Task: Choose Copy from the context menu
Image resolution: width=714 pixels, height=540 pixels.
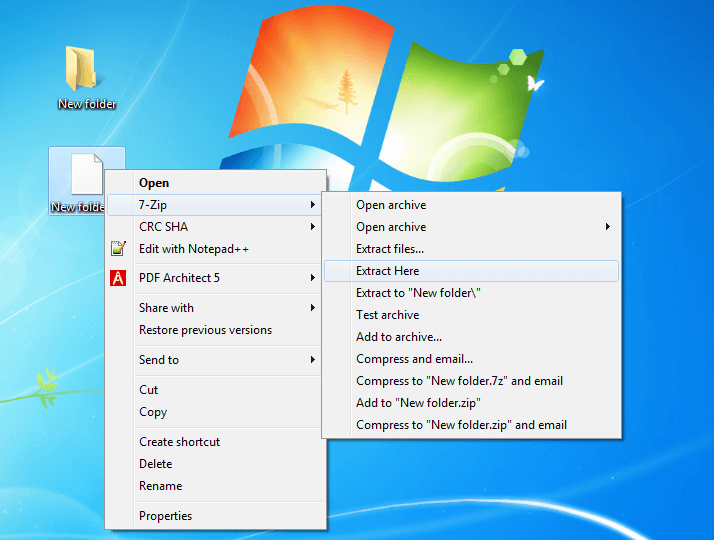Action: pyautogui.click(x=216, y=412)
